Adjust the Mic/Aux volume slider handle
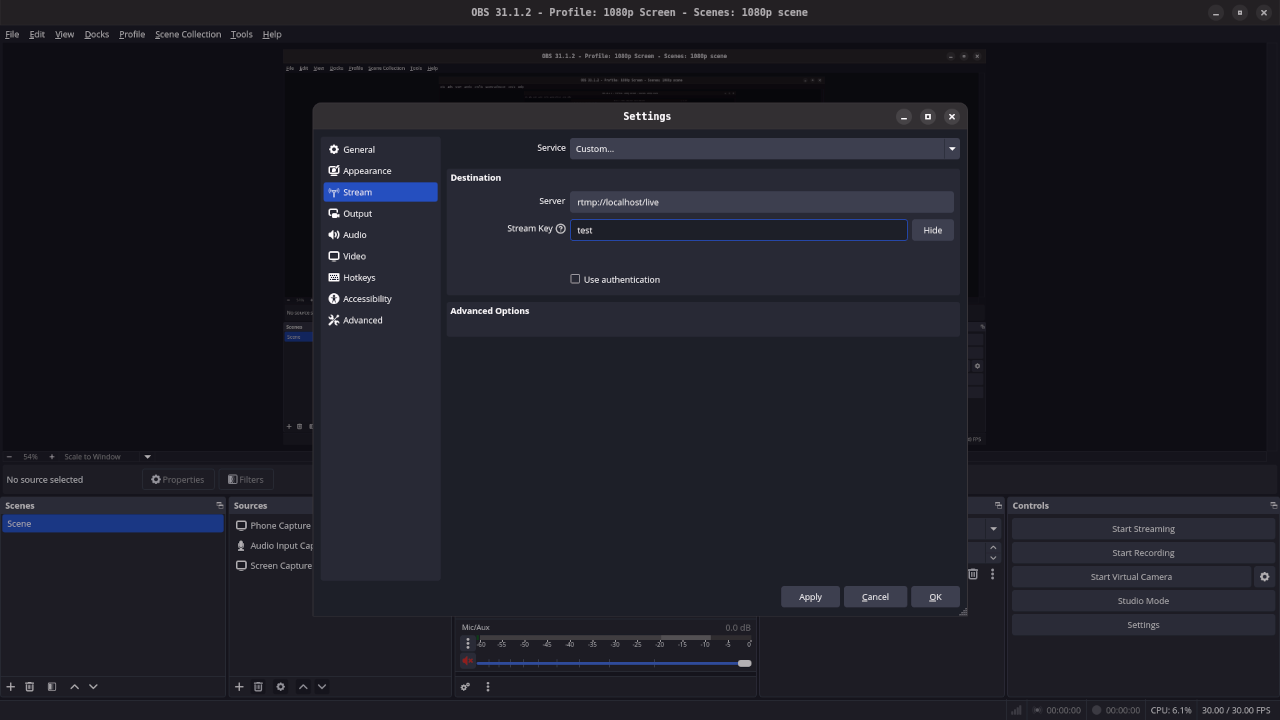This screenshot has width=1280, height=720. pos(744,663)
